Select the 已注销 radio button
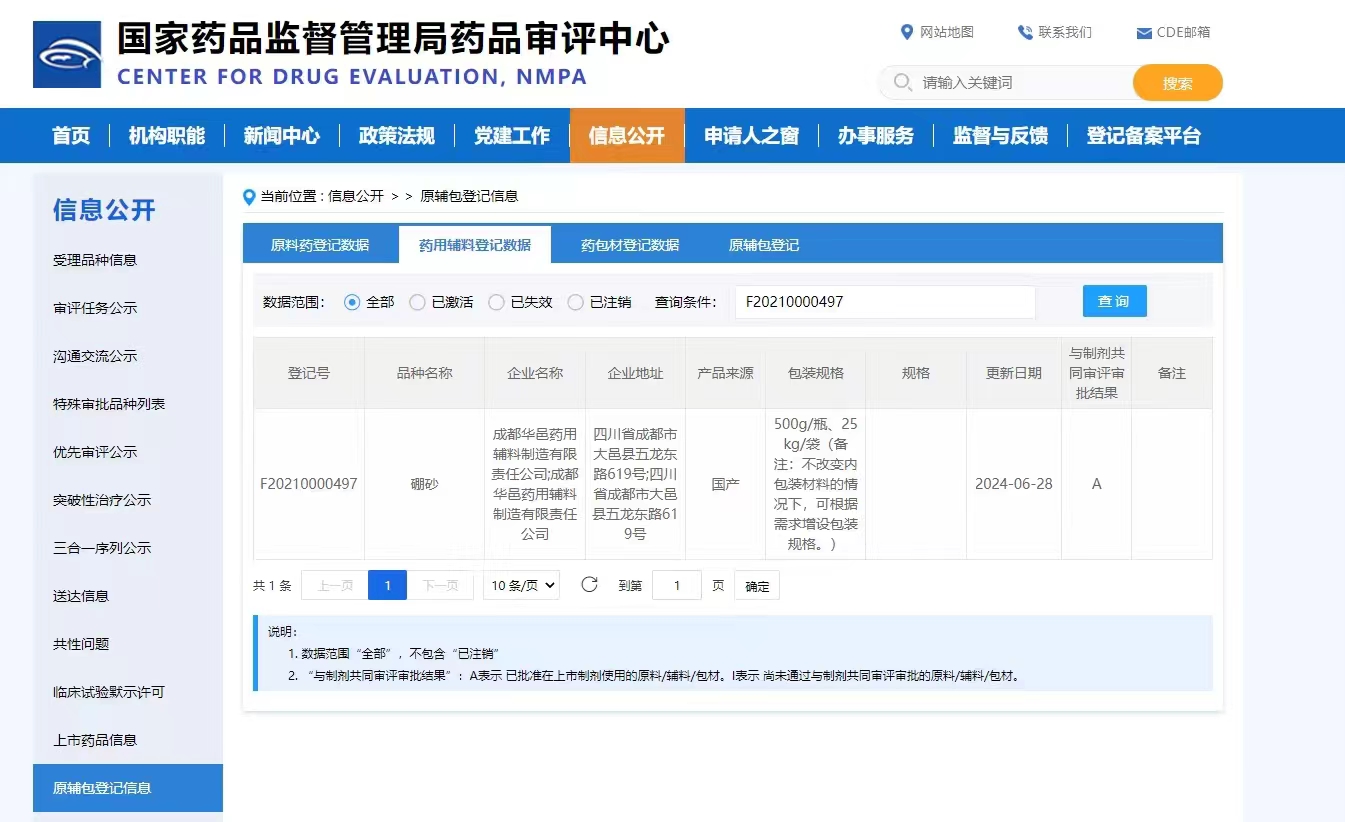The height and width of the screenshot is (822, 1345). click(x=575, y=302)
